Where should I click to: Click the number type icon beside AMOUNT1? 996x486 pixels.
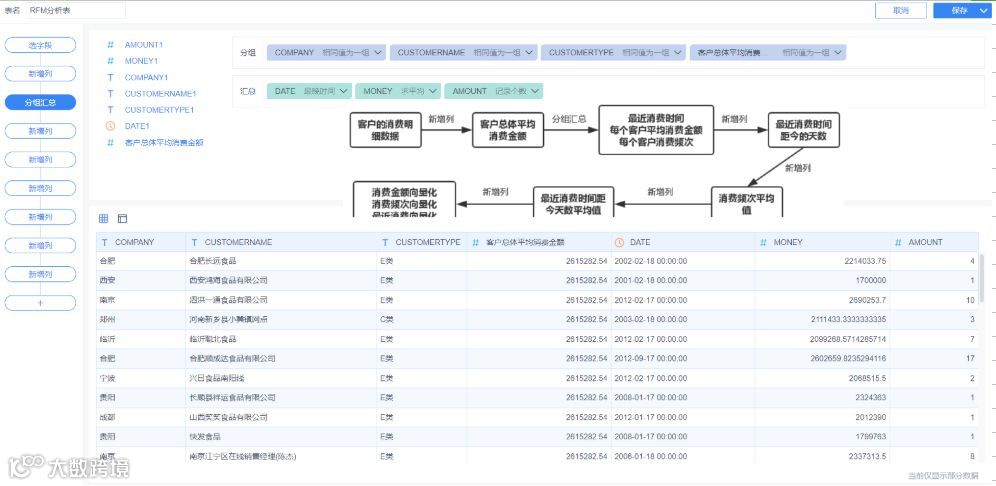point(111,45)
